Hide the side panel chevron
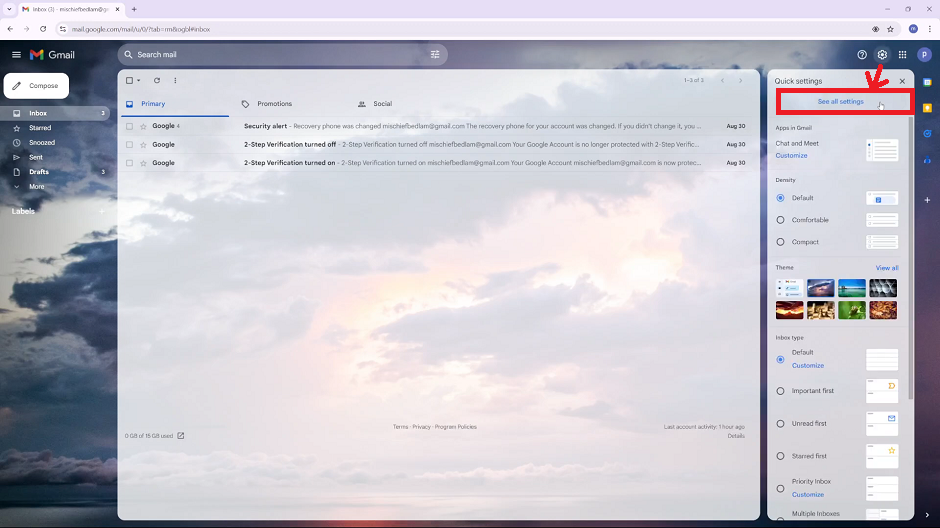 pyautogui.click(x=927, y=515)
